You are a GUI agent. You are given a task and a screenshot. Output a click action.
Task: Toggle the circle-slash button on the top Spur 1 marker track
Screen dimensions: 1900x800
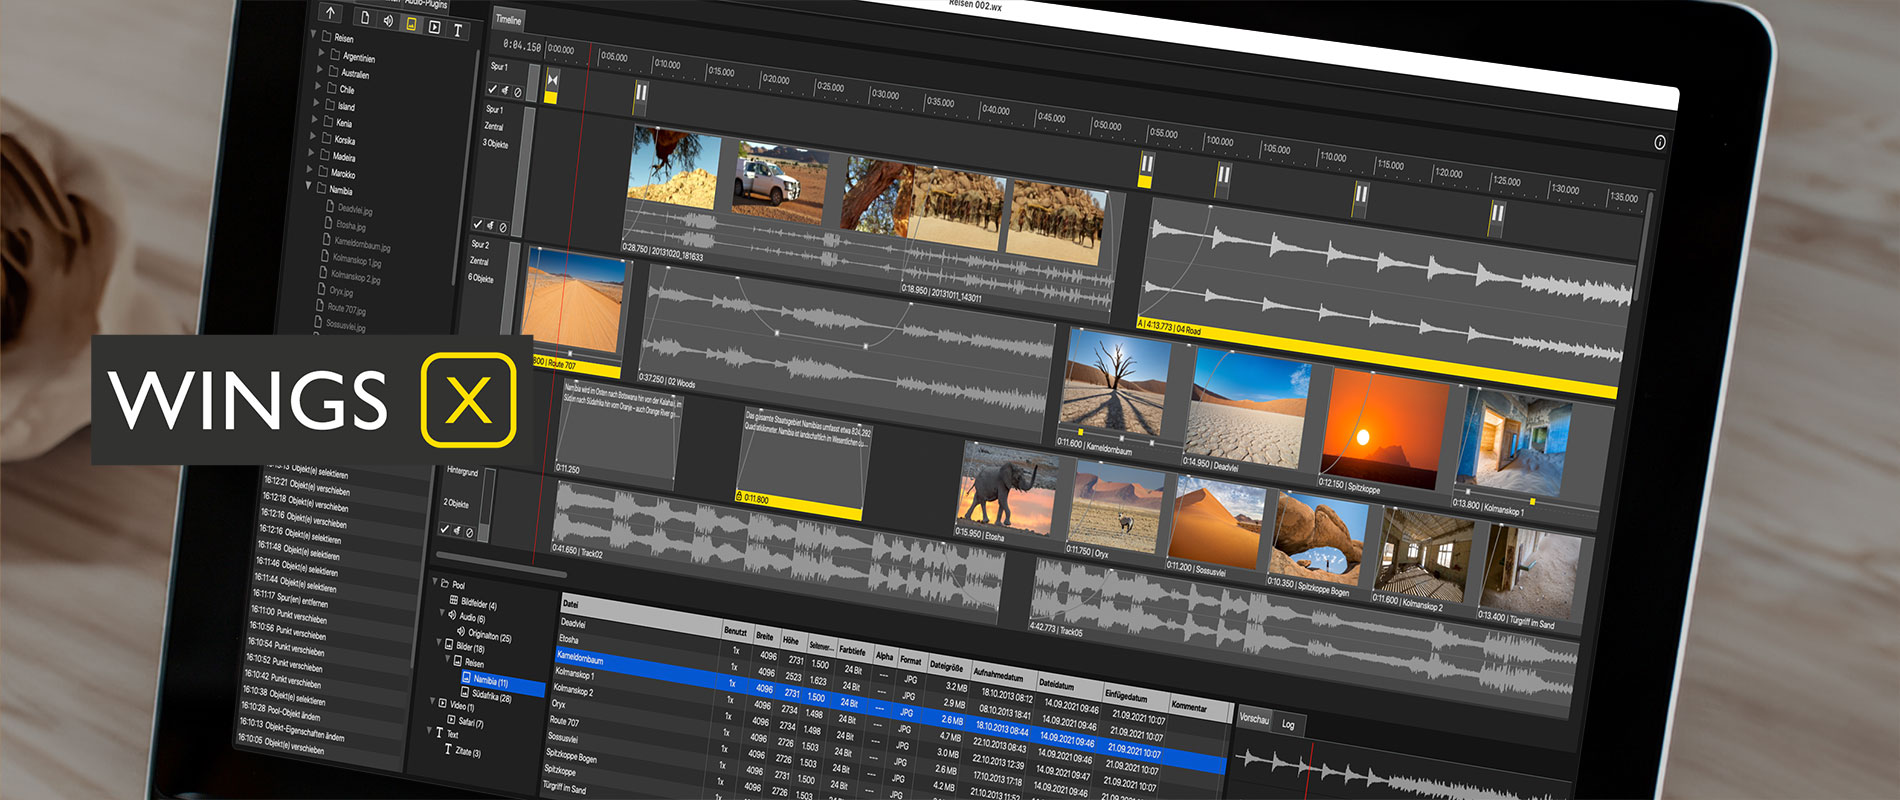(x=518, y=93)
